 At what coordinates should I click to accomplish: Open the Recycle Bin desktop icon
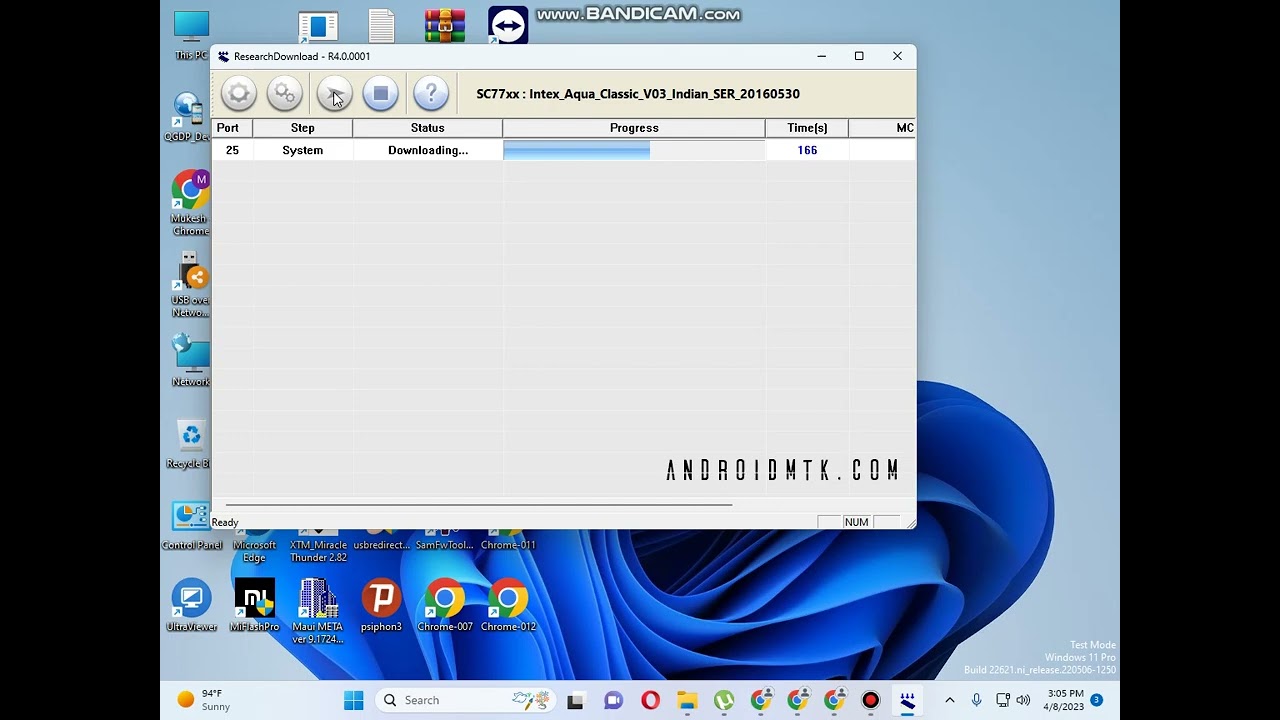tap(190, 444)
